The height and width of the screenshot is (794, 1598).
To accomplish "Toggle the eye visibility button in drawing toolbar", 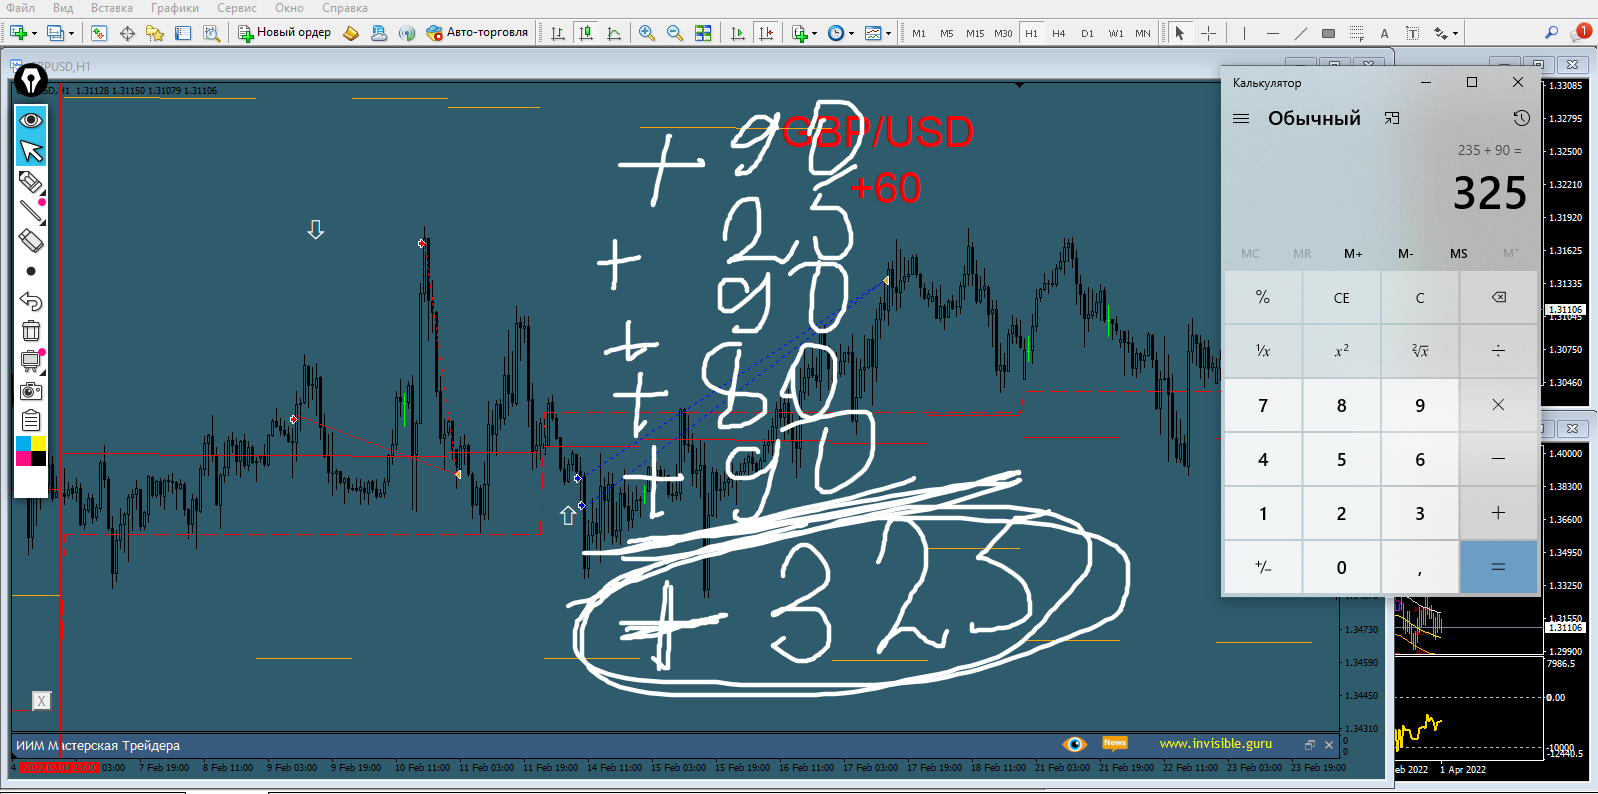I will 31,120.
